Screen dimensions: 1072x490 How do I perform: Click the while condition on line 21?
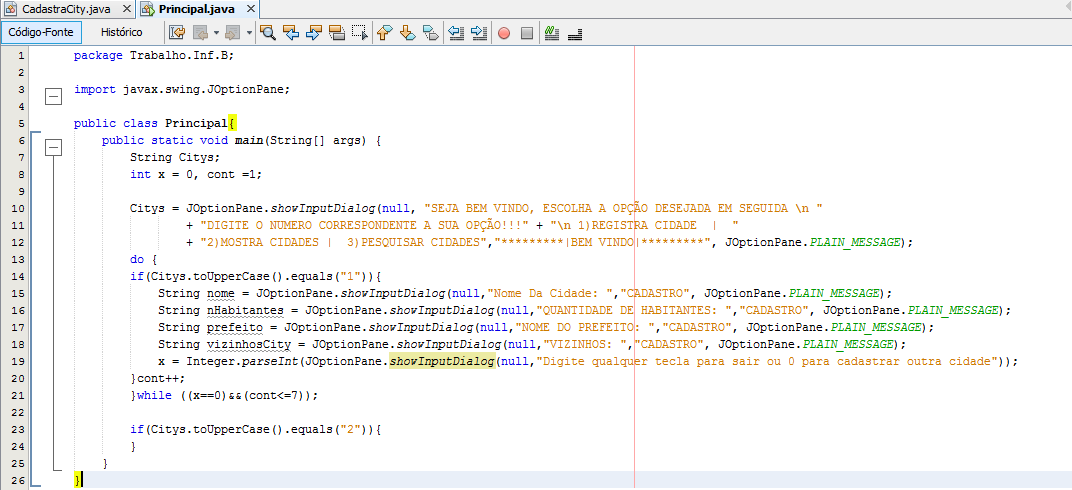tap(247, 396)
